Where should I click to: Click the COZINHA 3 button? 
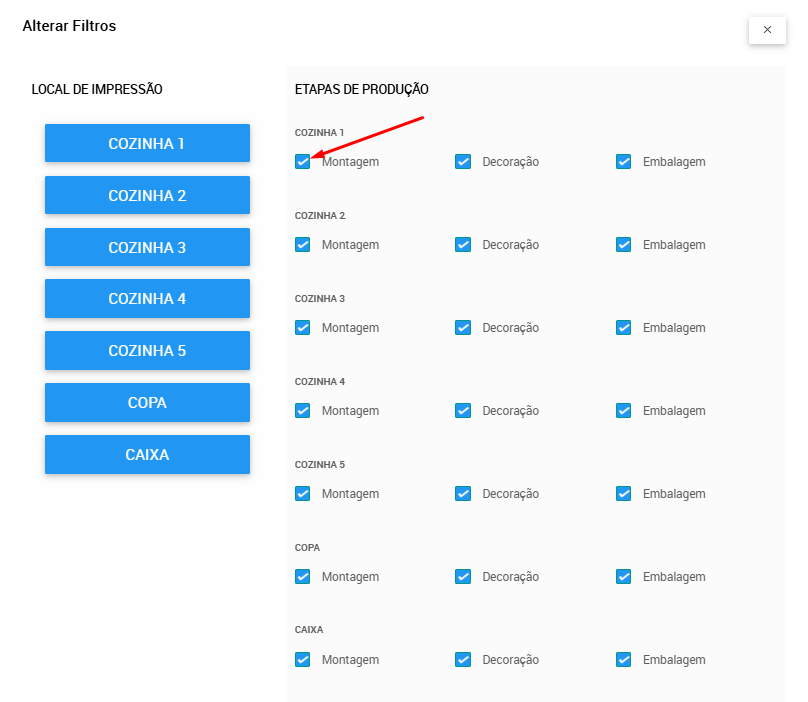pos(147,247)
